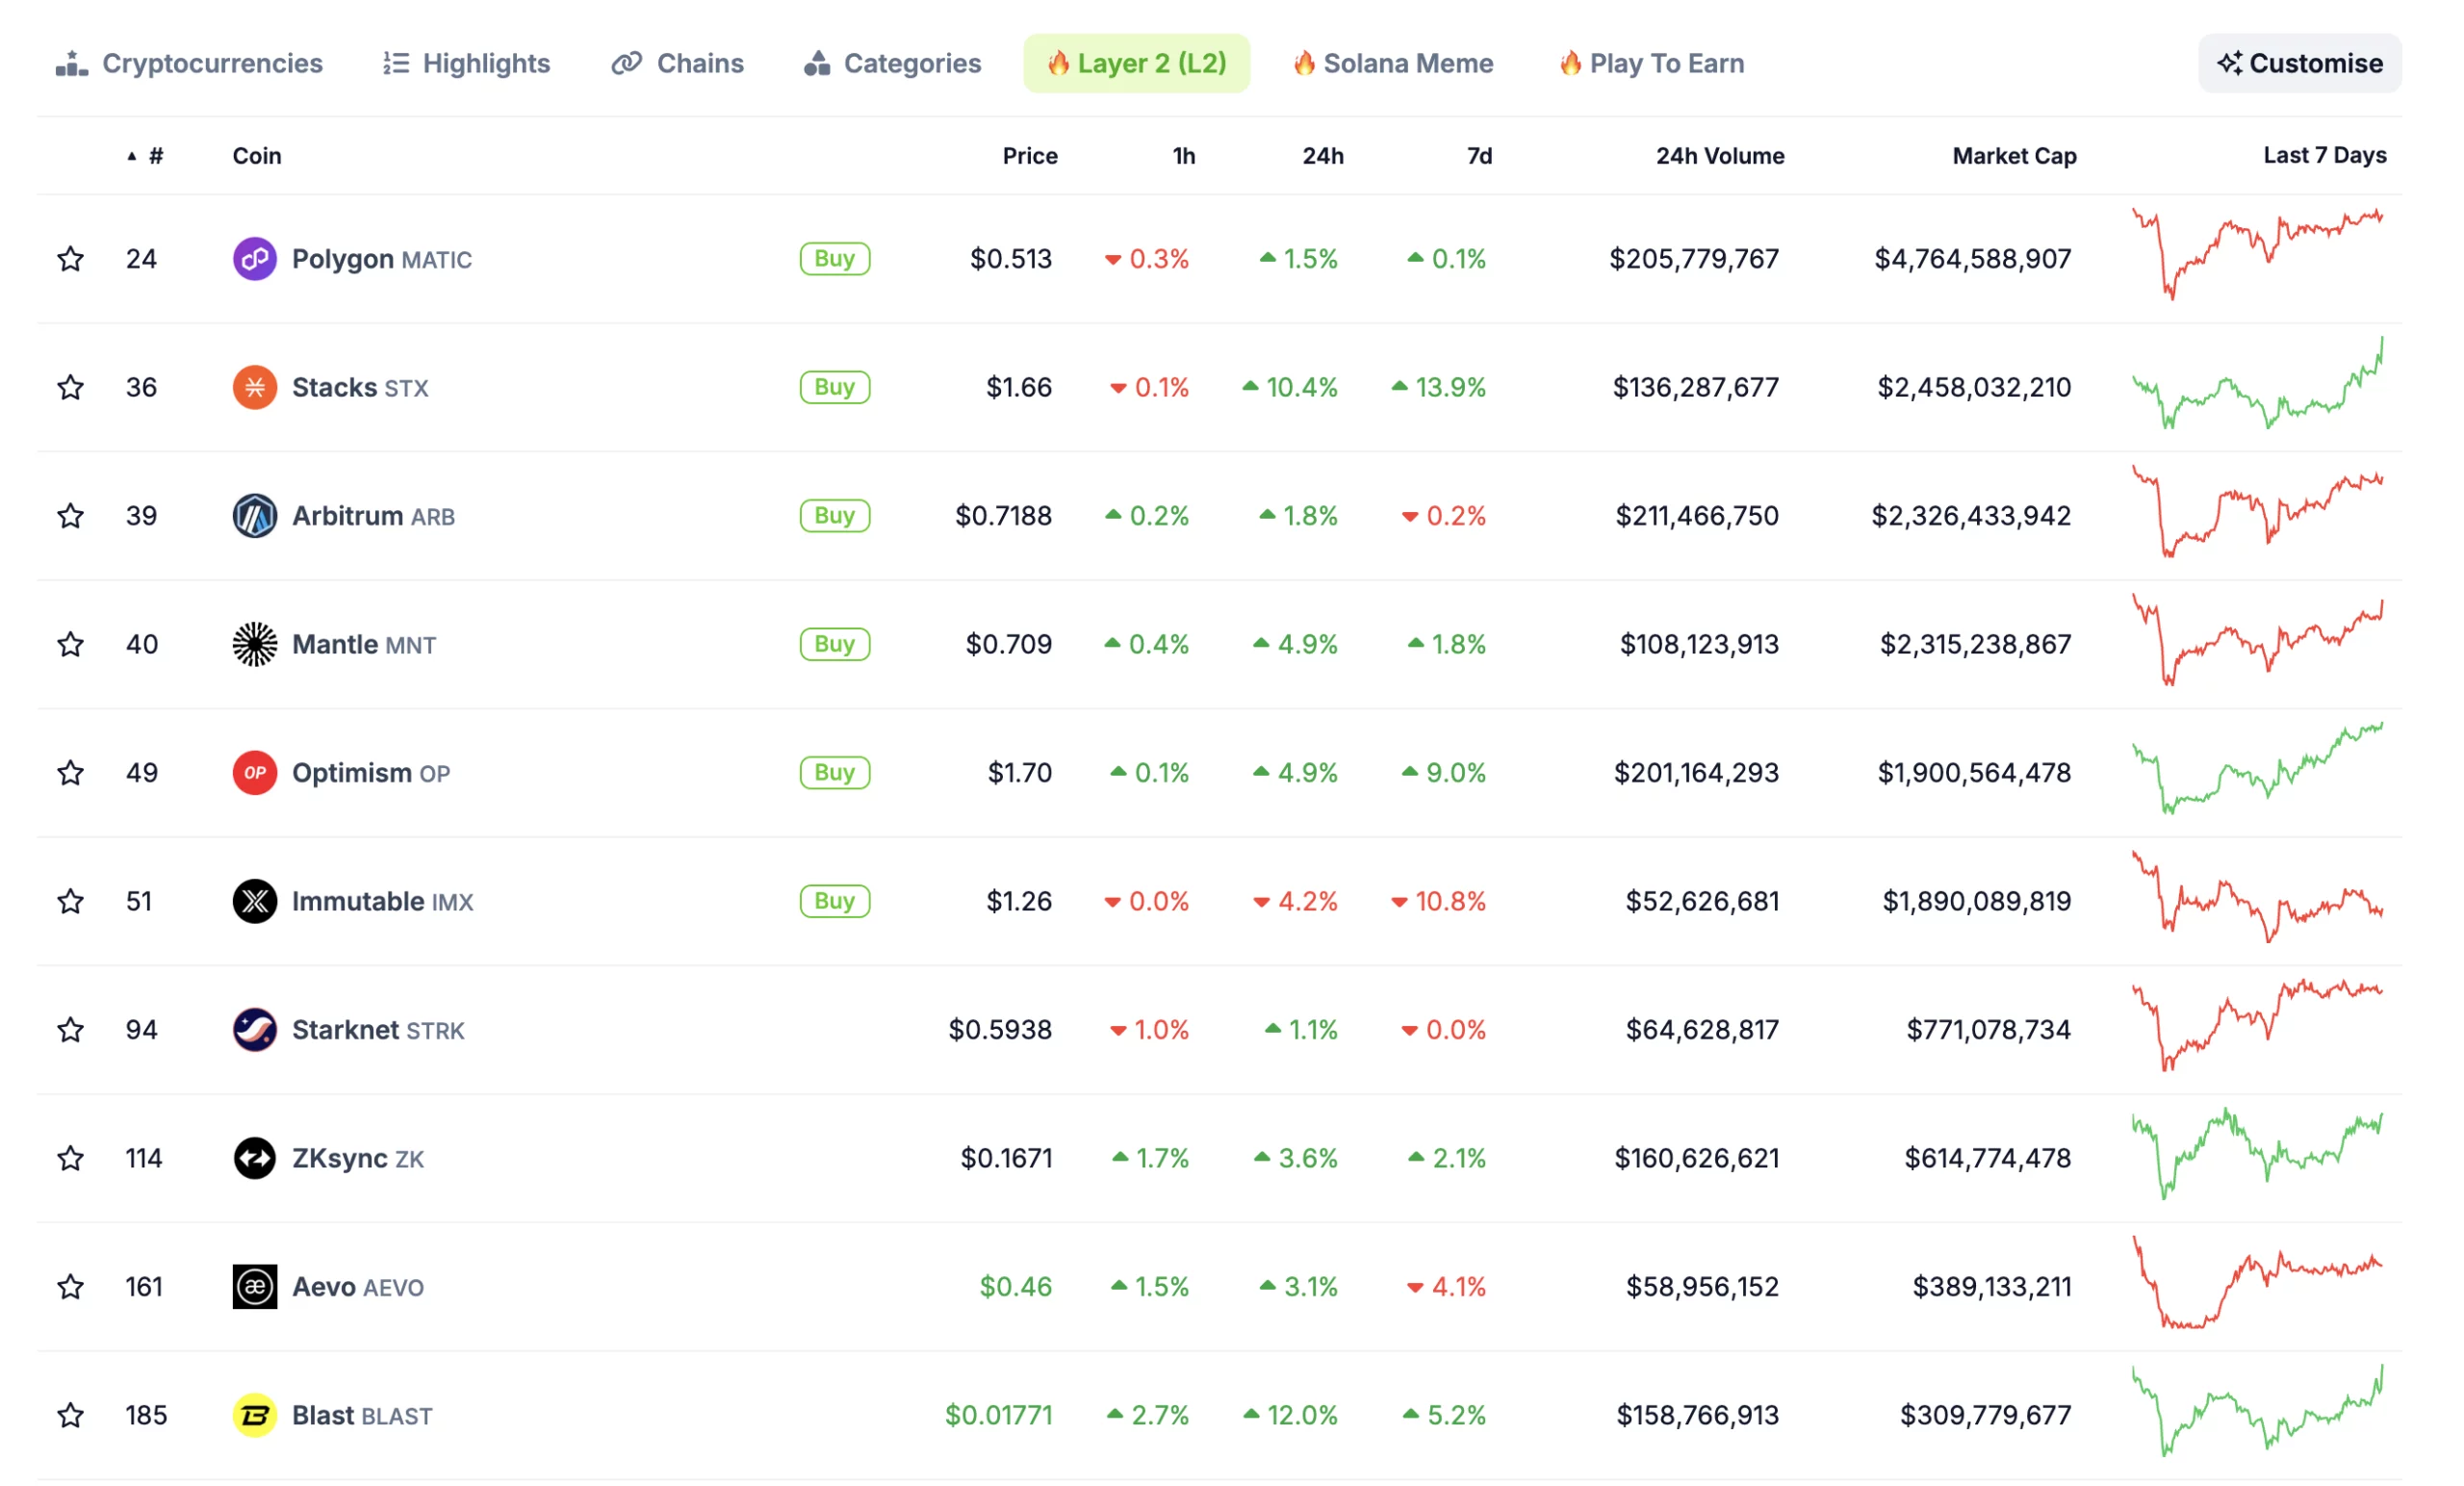Open the Play To Earn tab
The height and width of the screenshot is (1486, 2464).
(1652, 63)
